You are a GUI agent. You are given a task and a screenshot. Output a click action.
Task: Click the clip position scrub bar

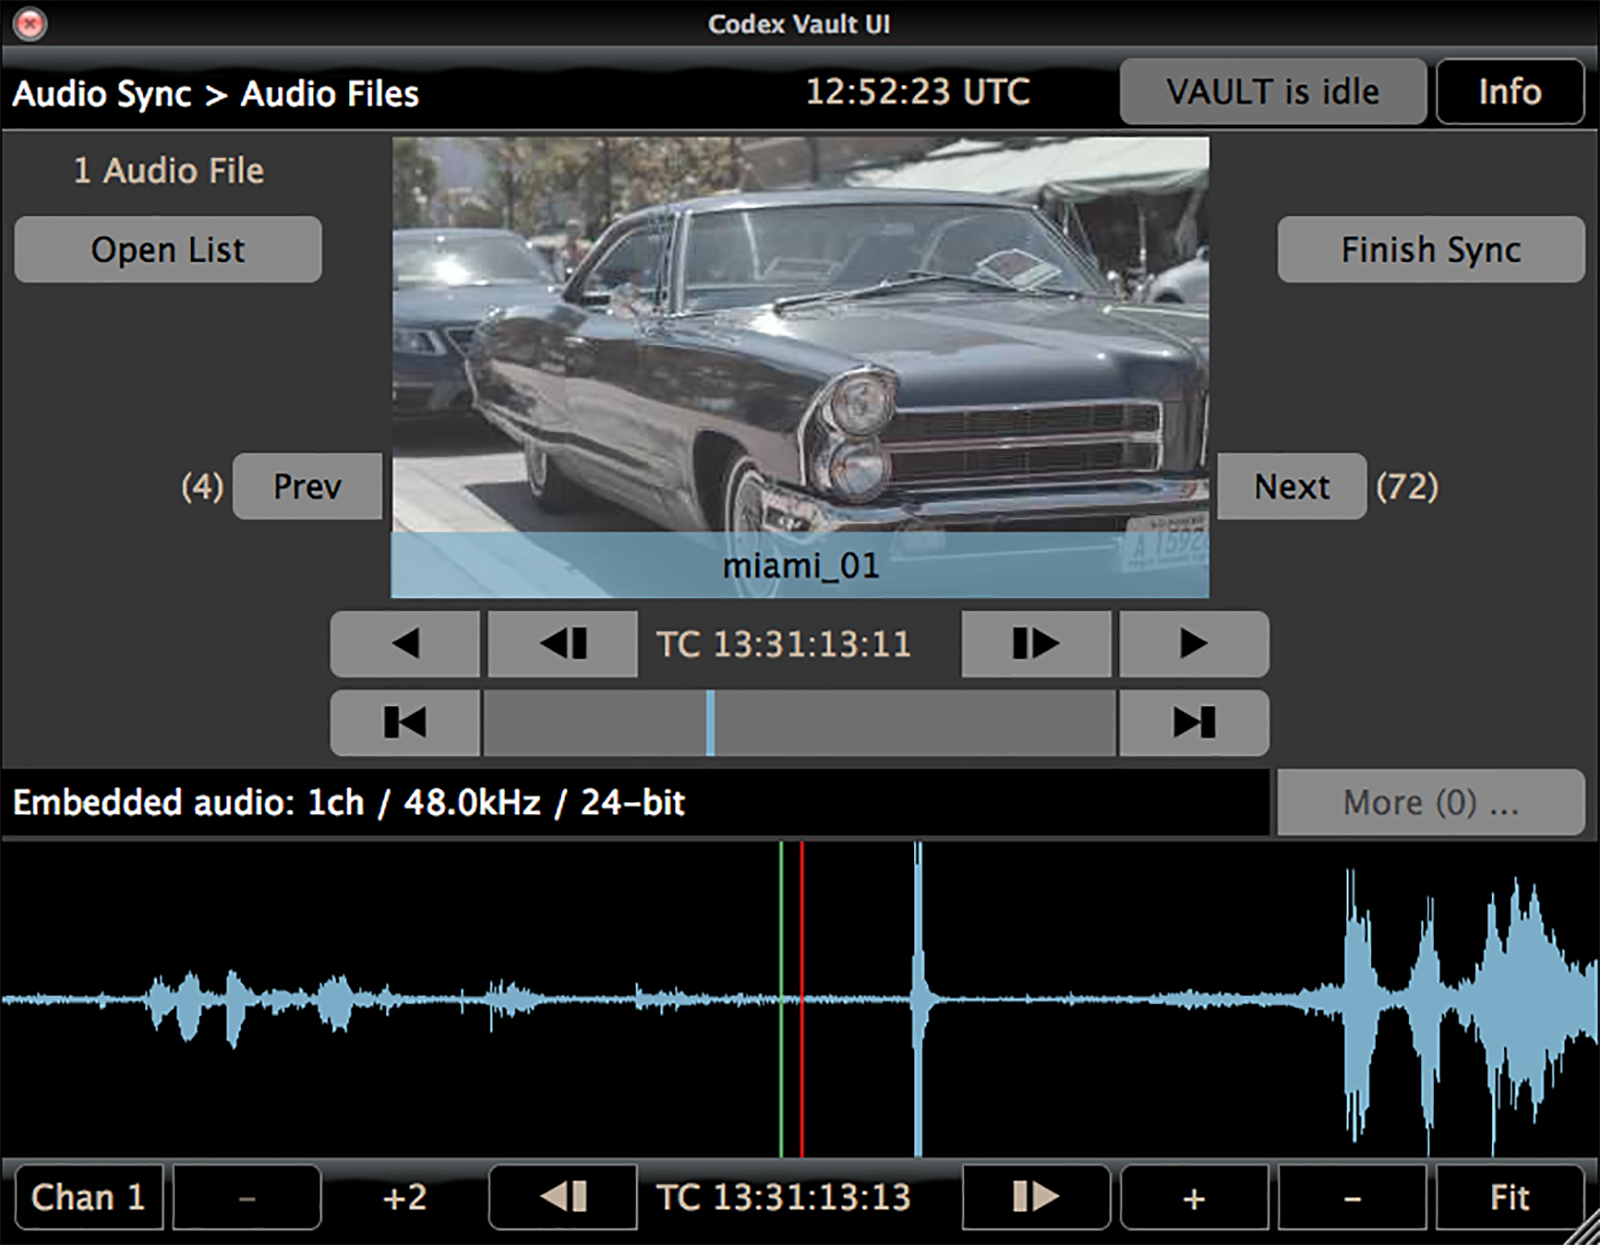tap(799, 722)
